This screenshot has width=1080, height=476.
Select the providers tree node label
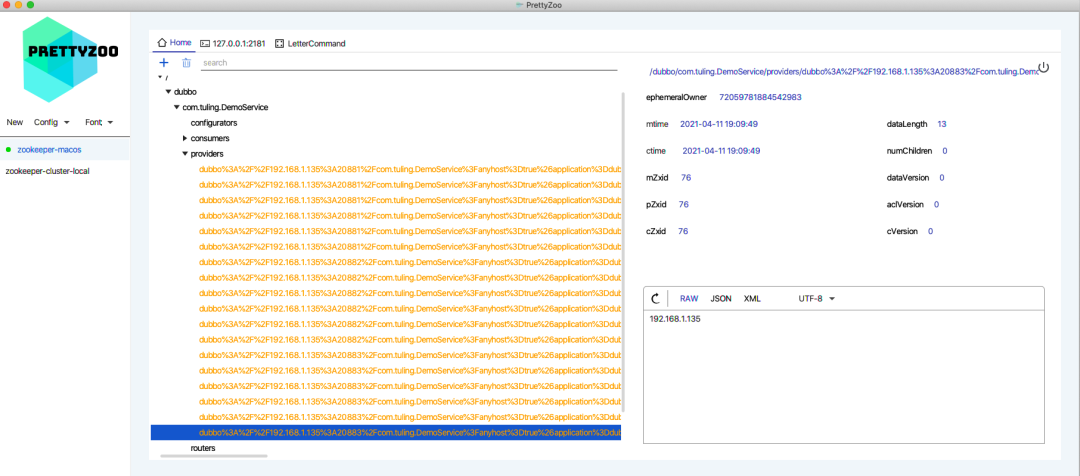tap(207, 154)
